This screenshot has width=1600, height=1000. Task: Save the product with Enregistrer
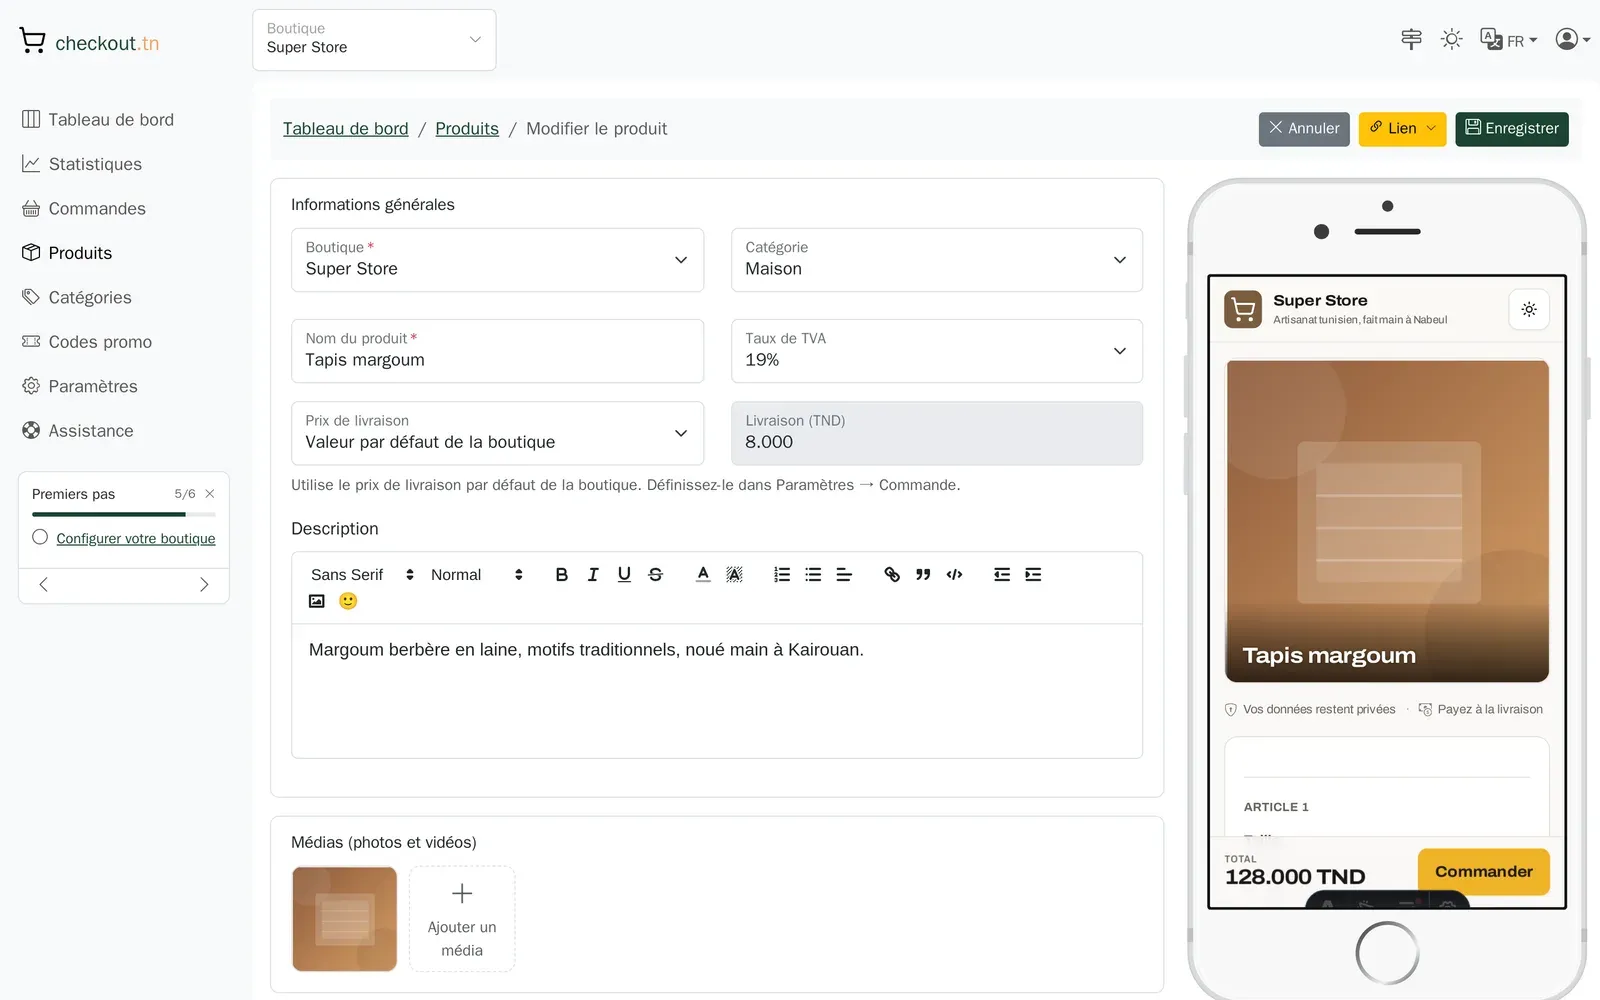coord(1512,129)
